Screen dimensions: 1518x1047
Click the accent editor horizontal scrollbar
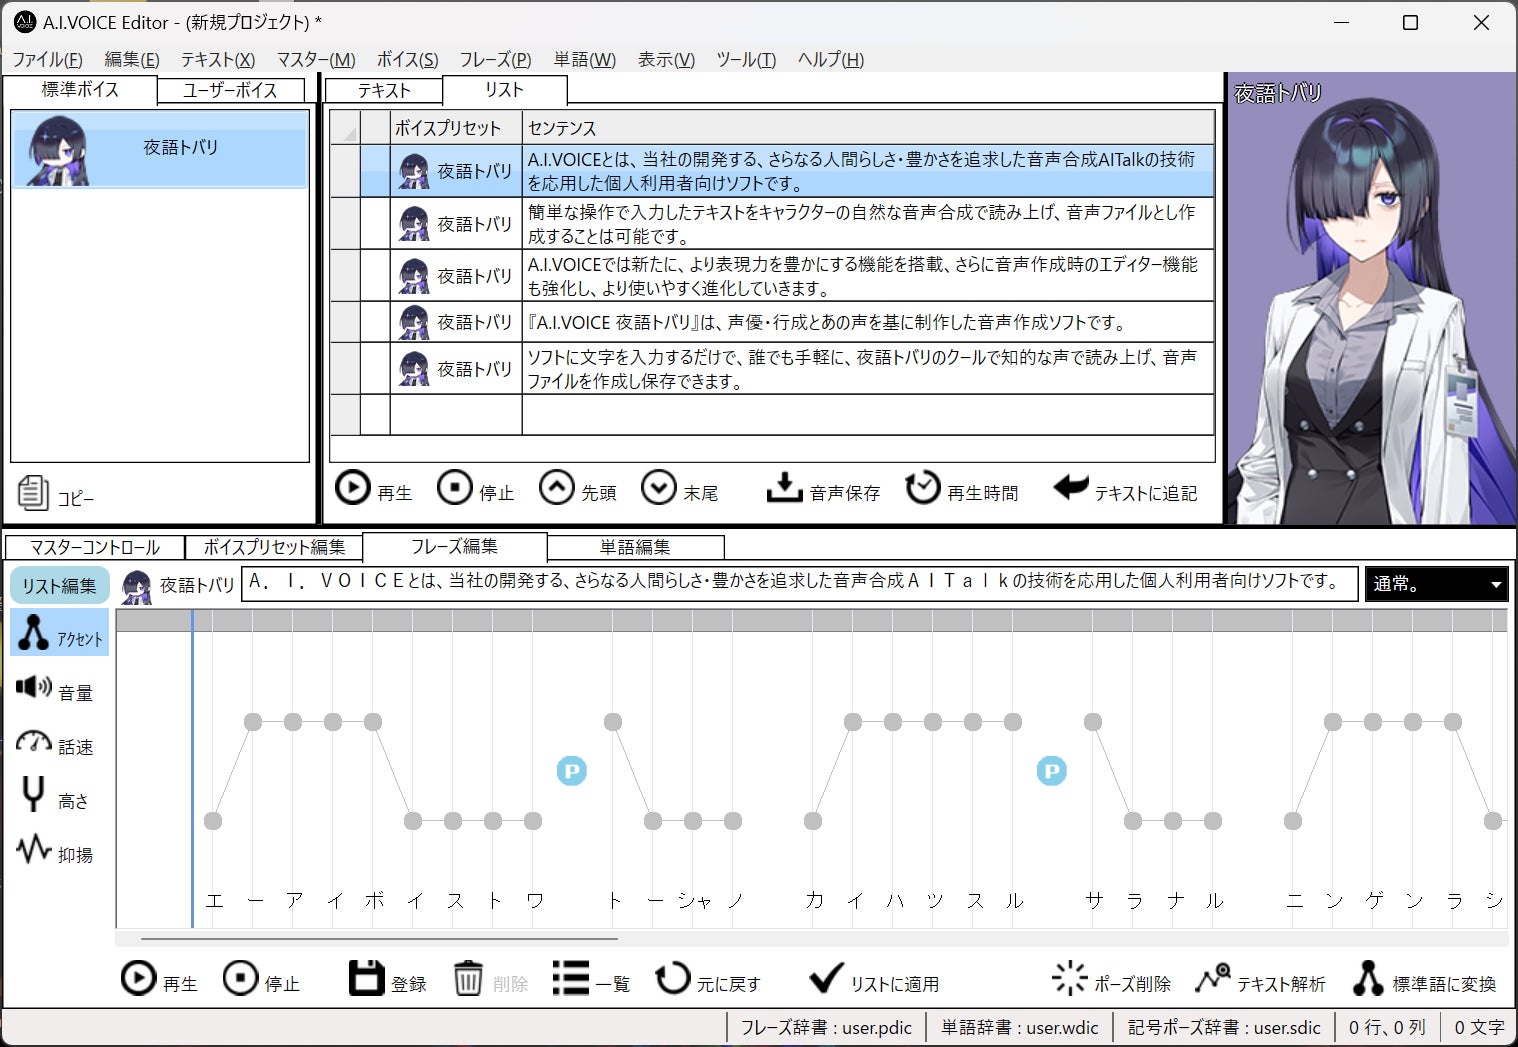click(380, 939)
